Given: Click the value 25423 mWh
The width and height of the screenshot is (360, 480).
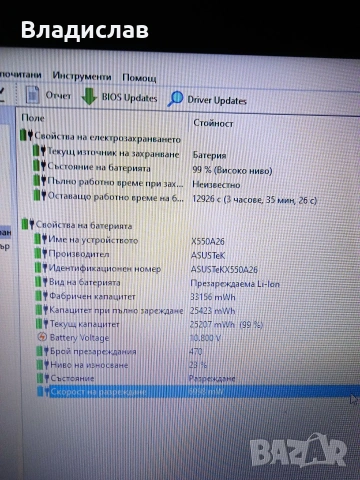Looking at the screenshot, I should pyautogui.click(x=212, y=311).
